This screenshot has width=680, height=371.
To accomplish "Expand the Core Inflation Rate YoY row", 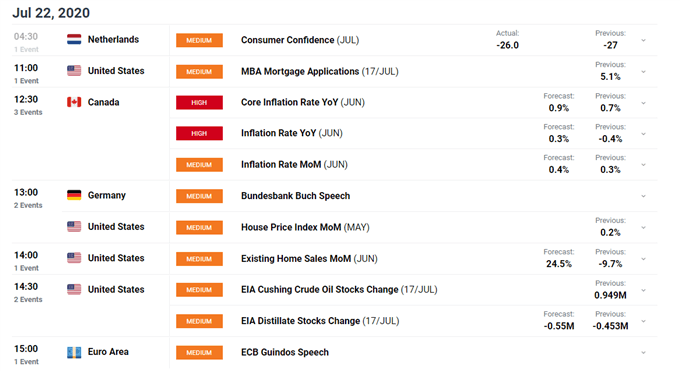I will tap(644, 103).
